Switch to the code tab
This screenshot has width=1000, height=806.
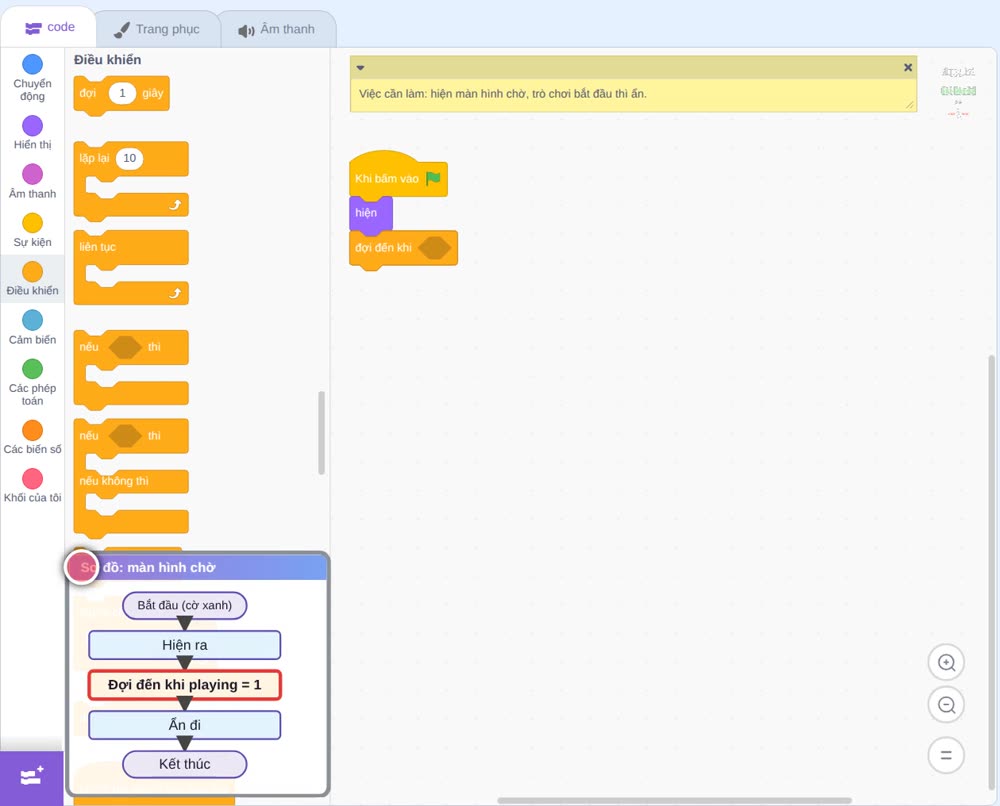tap(49, 27)
